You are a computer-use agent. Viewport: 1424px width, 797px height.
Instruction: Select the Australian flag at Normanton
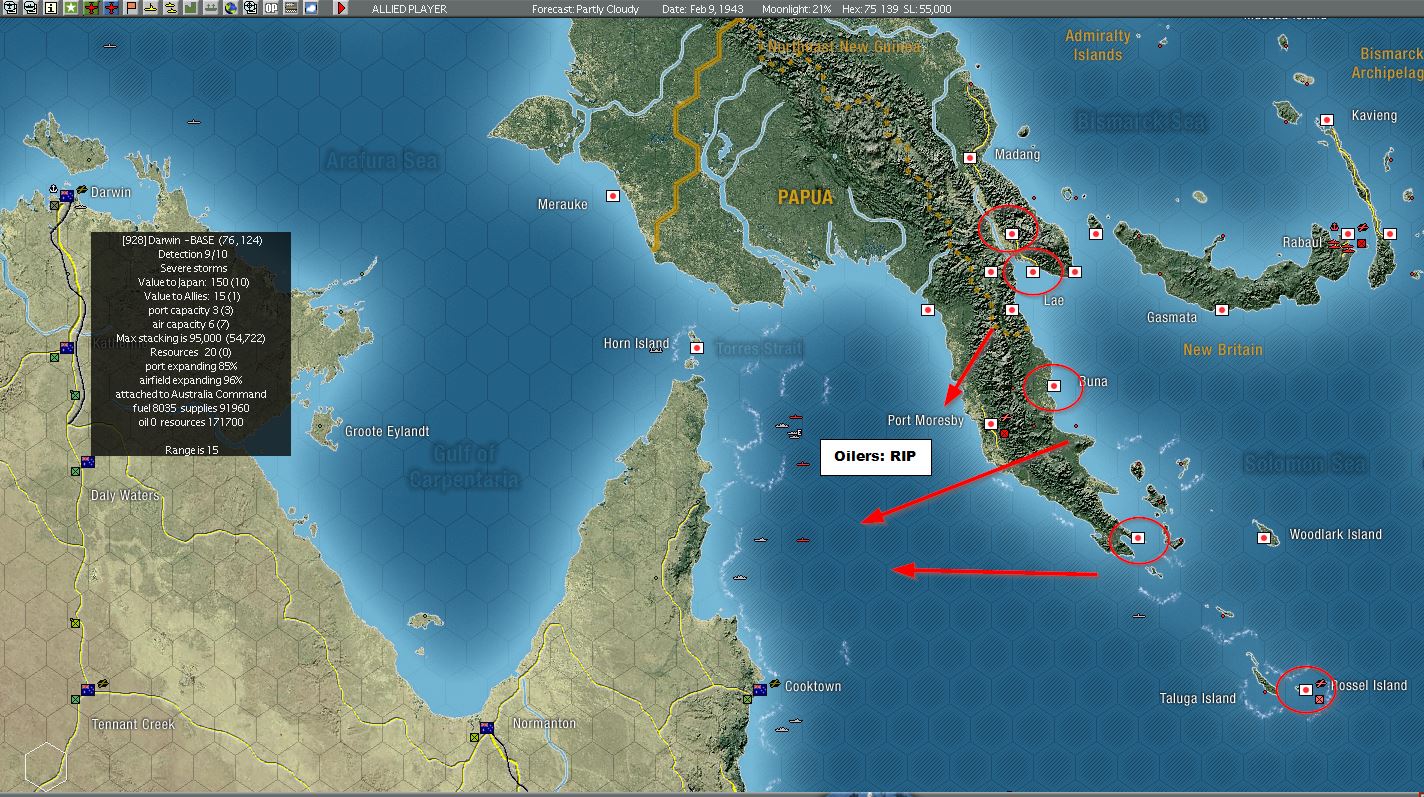click(487, 728)
